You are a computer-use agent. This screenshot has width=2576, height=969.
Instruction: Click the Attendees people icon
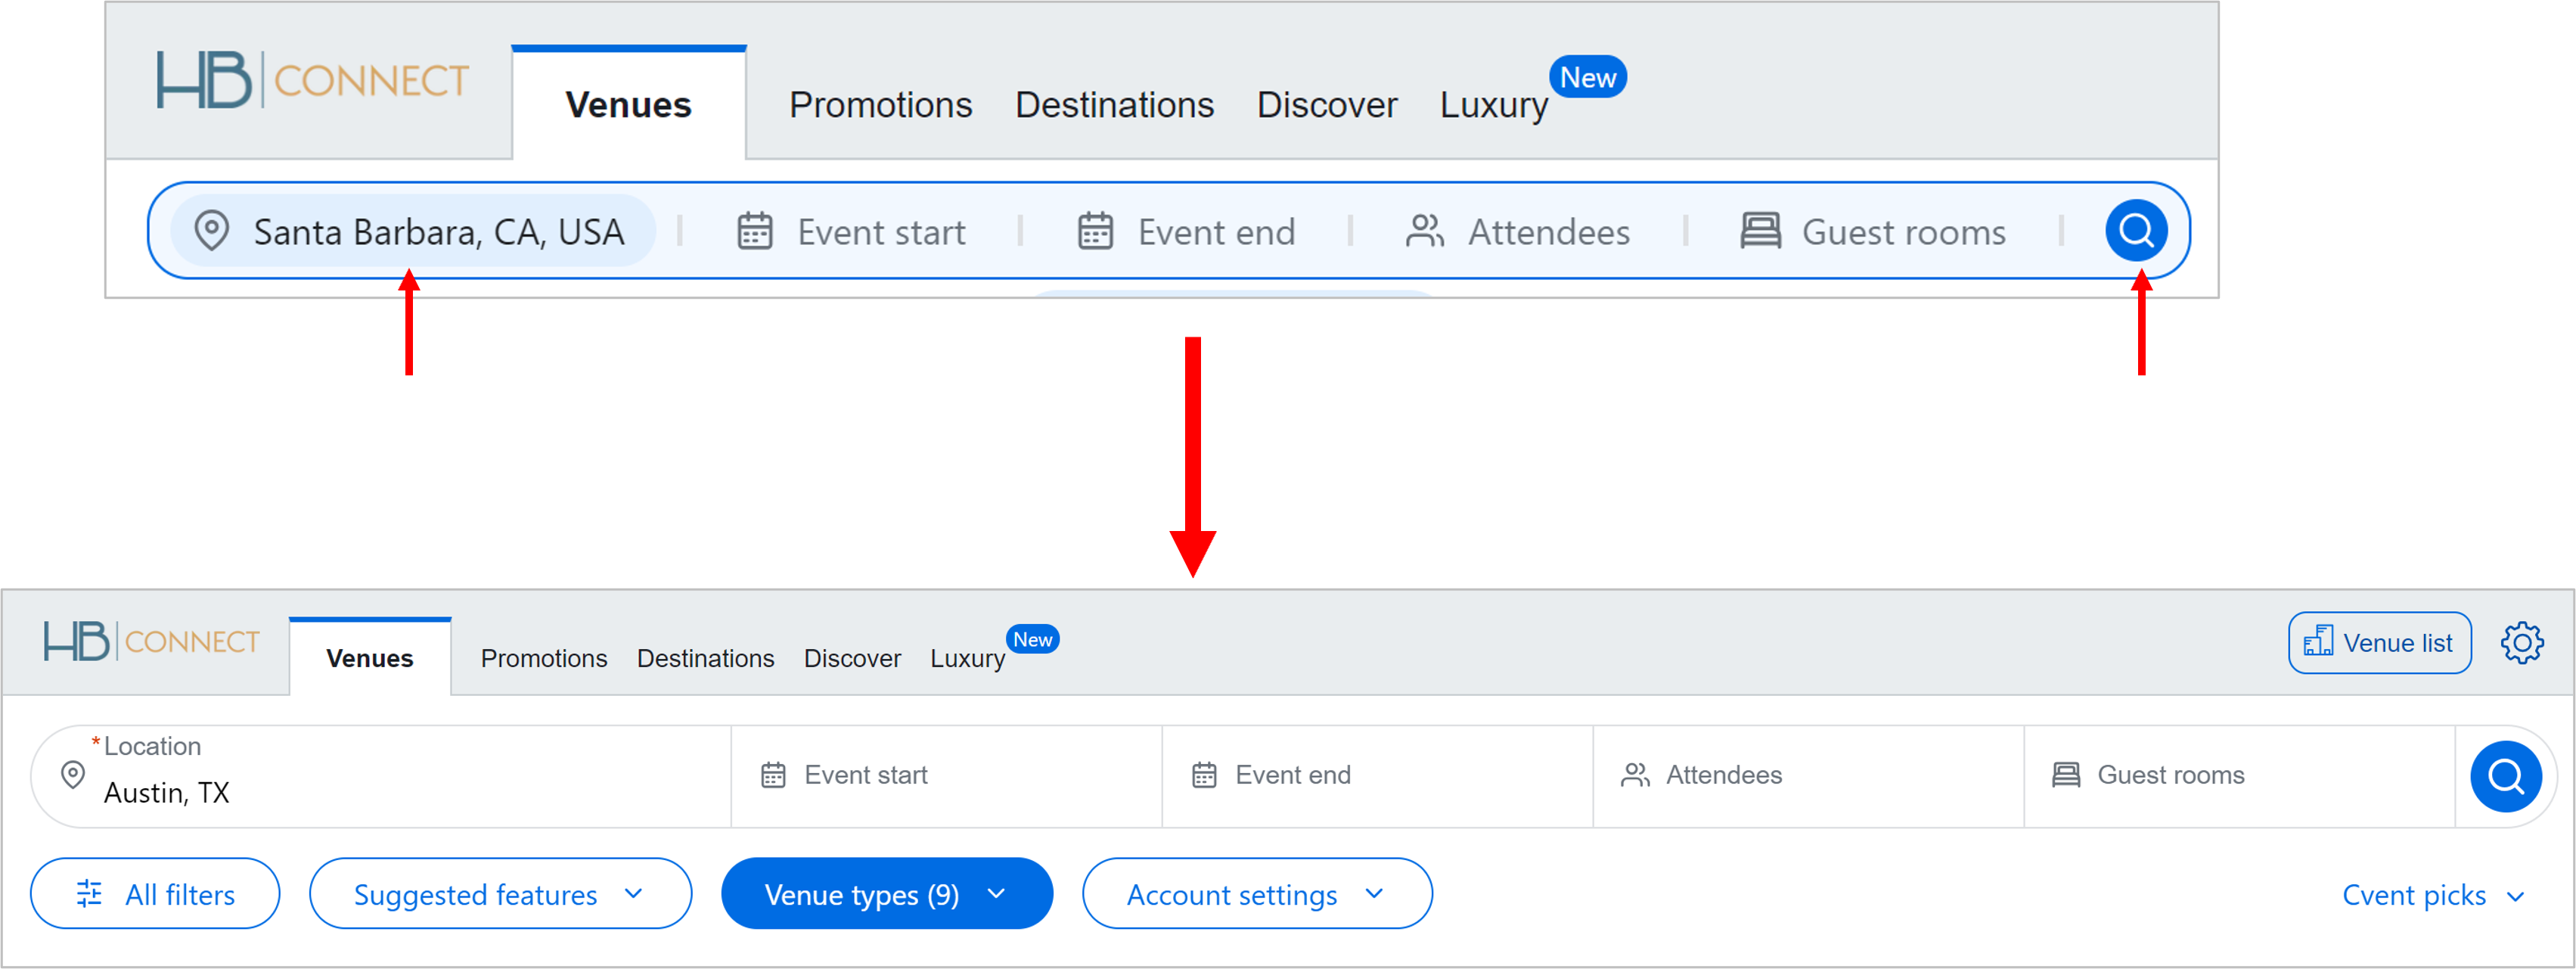click(1424, 231)
